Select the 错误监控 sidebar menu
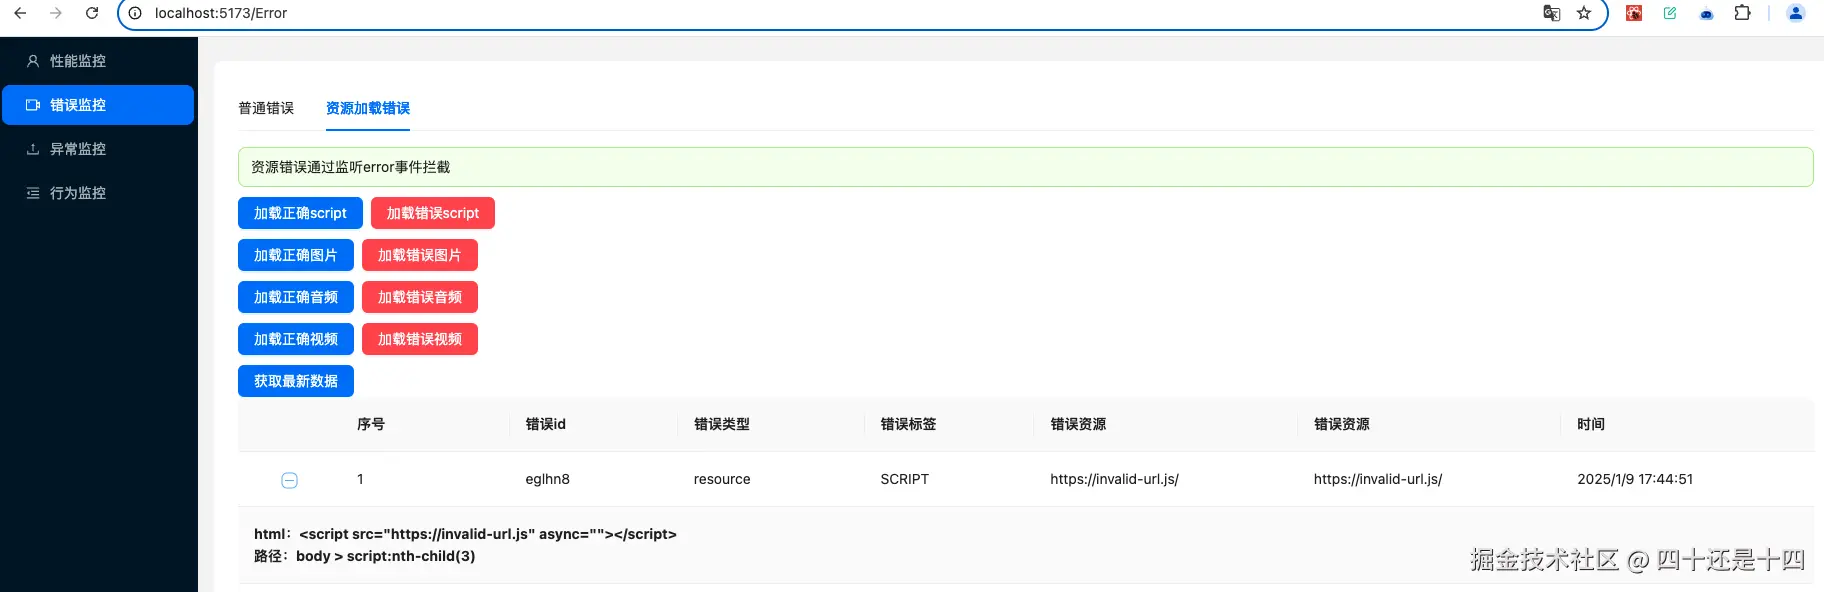 point(98,105)
